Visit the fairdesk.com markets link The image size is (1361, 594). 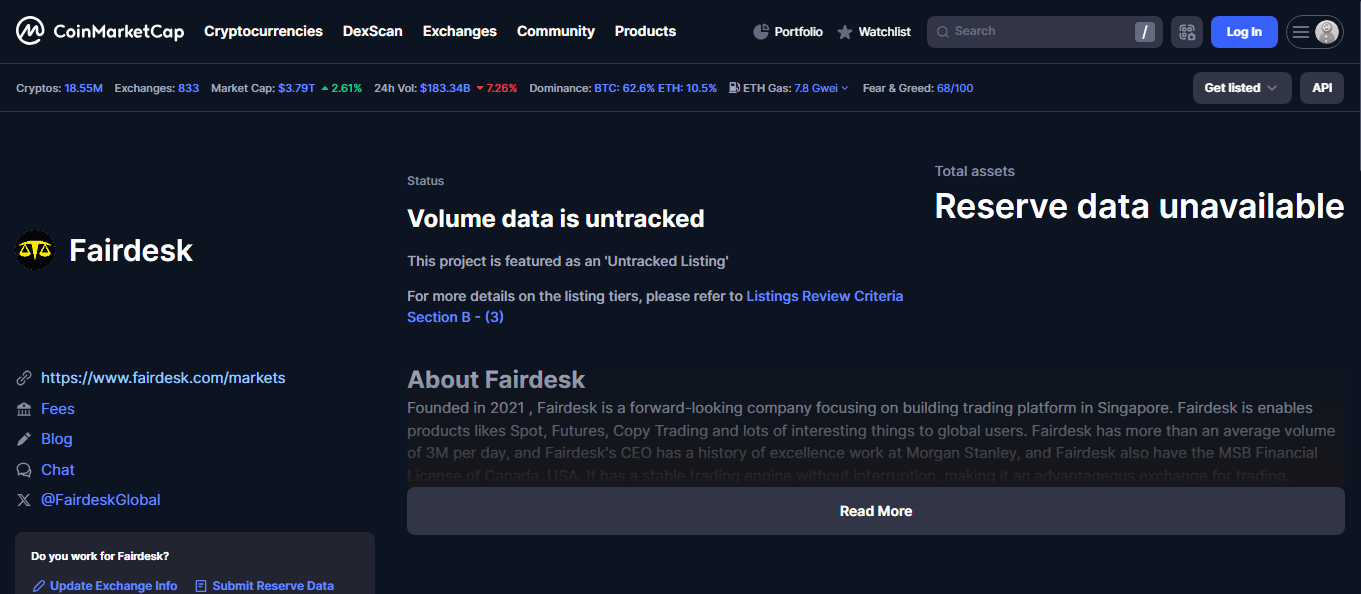[163, 378]
